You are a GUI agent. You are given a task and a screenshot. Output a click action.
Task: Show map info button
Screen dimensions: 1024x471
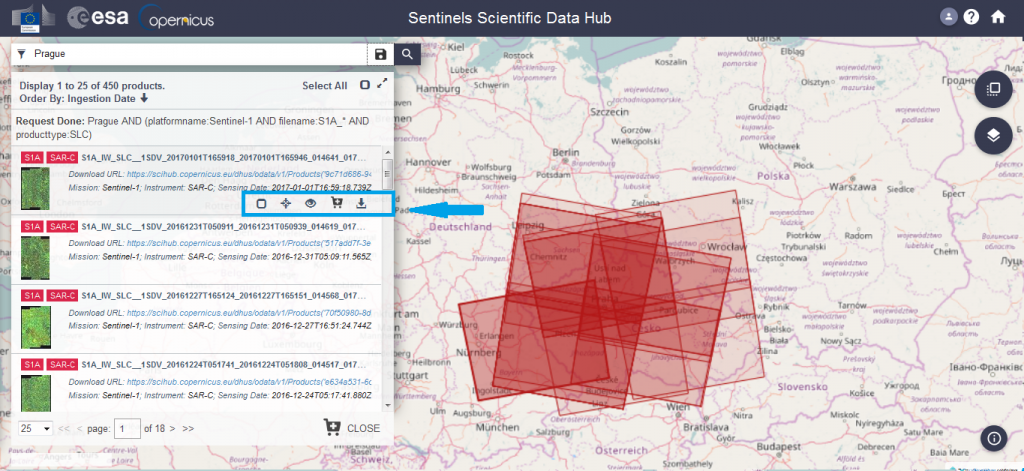coord(994,438)
